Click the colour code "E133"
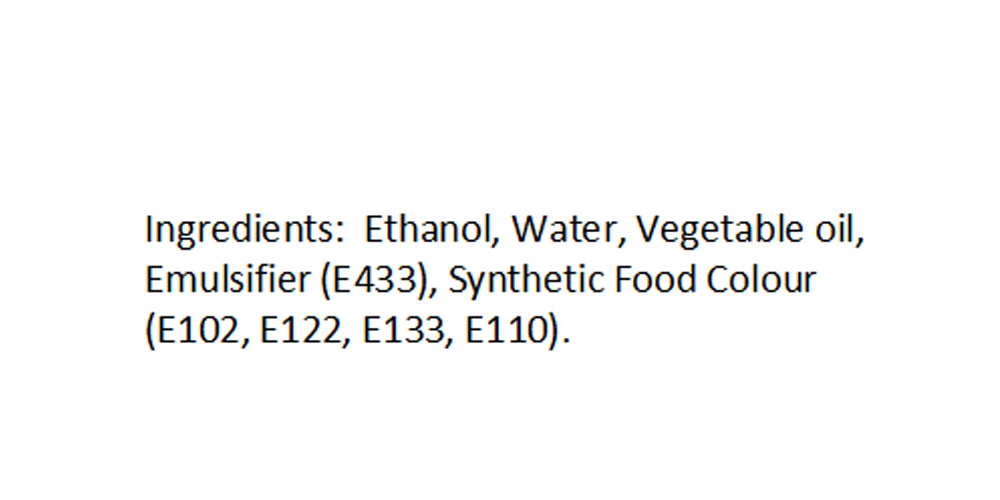 pos(403,332)
